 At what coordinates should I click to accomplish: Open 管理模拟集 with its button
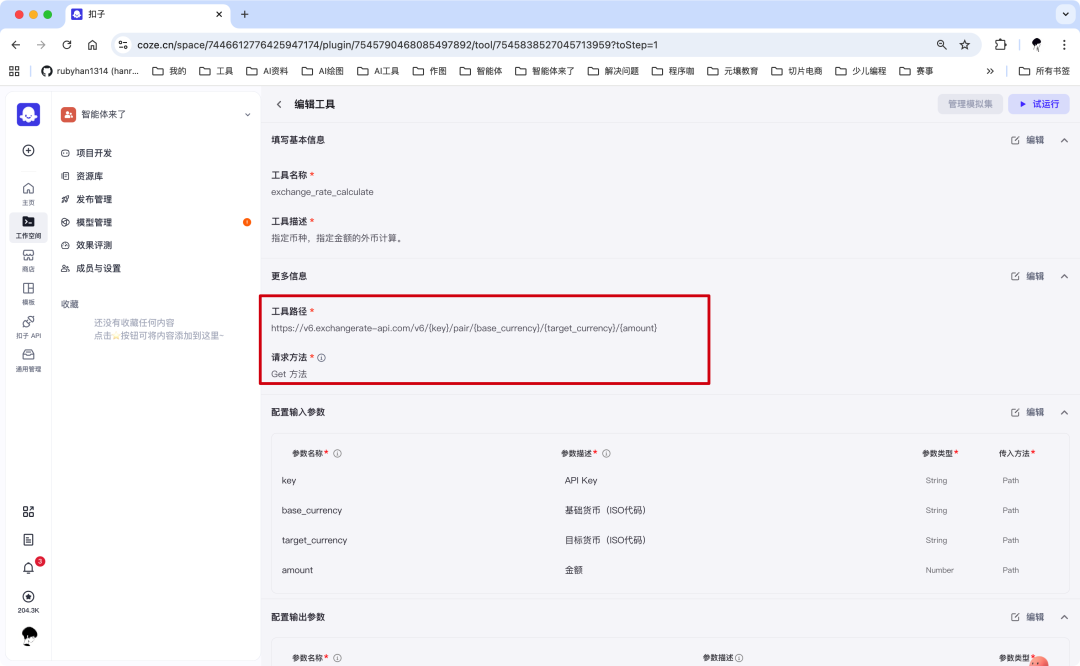[x=969, y=104]
